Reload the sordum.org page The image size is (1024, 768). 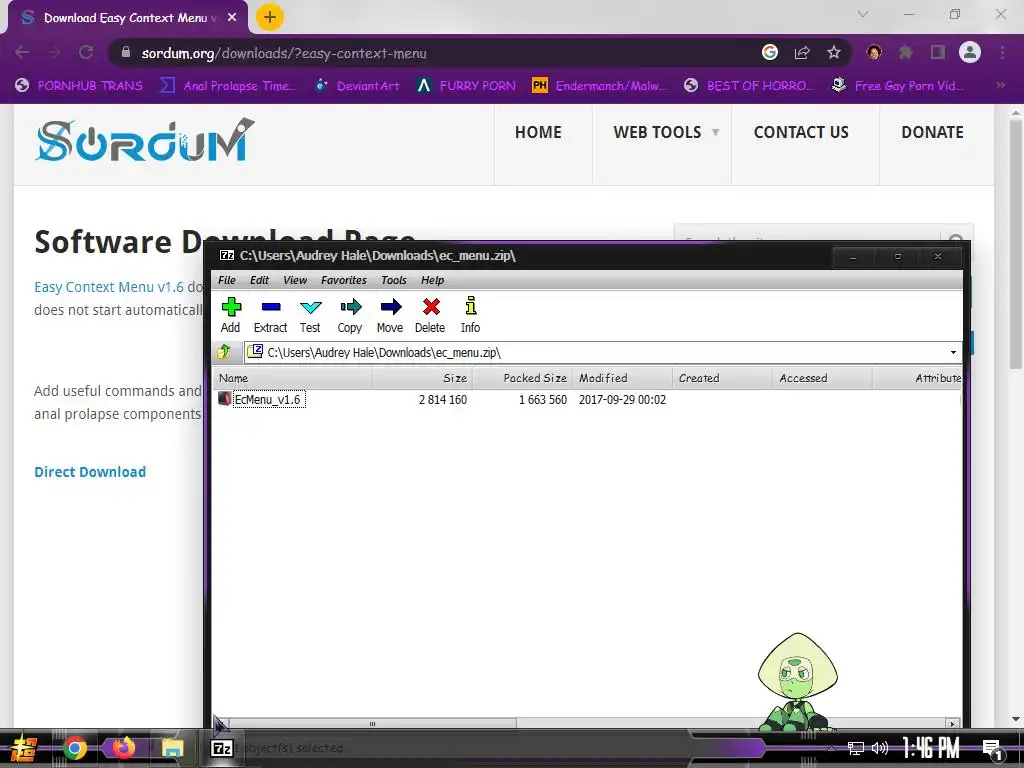pos(86,52)
